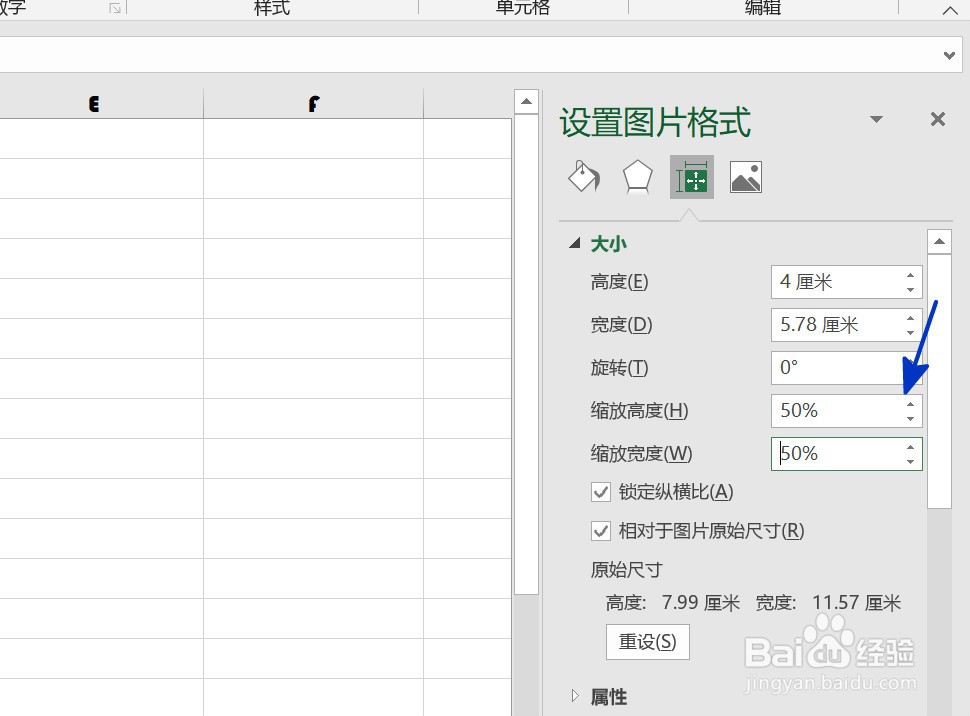The width and height of the screenshot is (970, 716).
Task: Open the Picture settings icon
Action: click(x=745, y=176)
